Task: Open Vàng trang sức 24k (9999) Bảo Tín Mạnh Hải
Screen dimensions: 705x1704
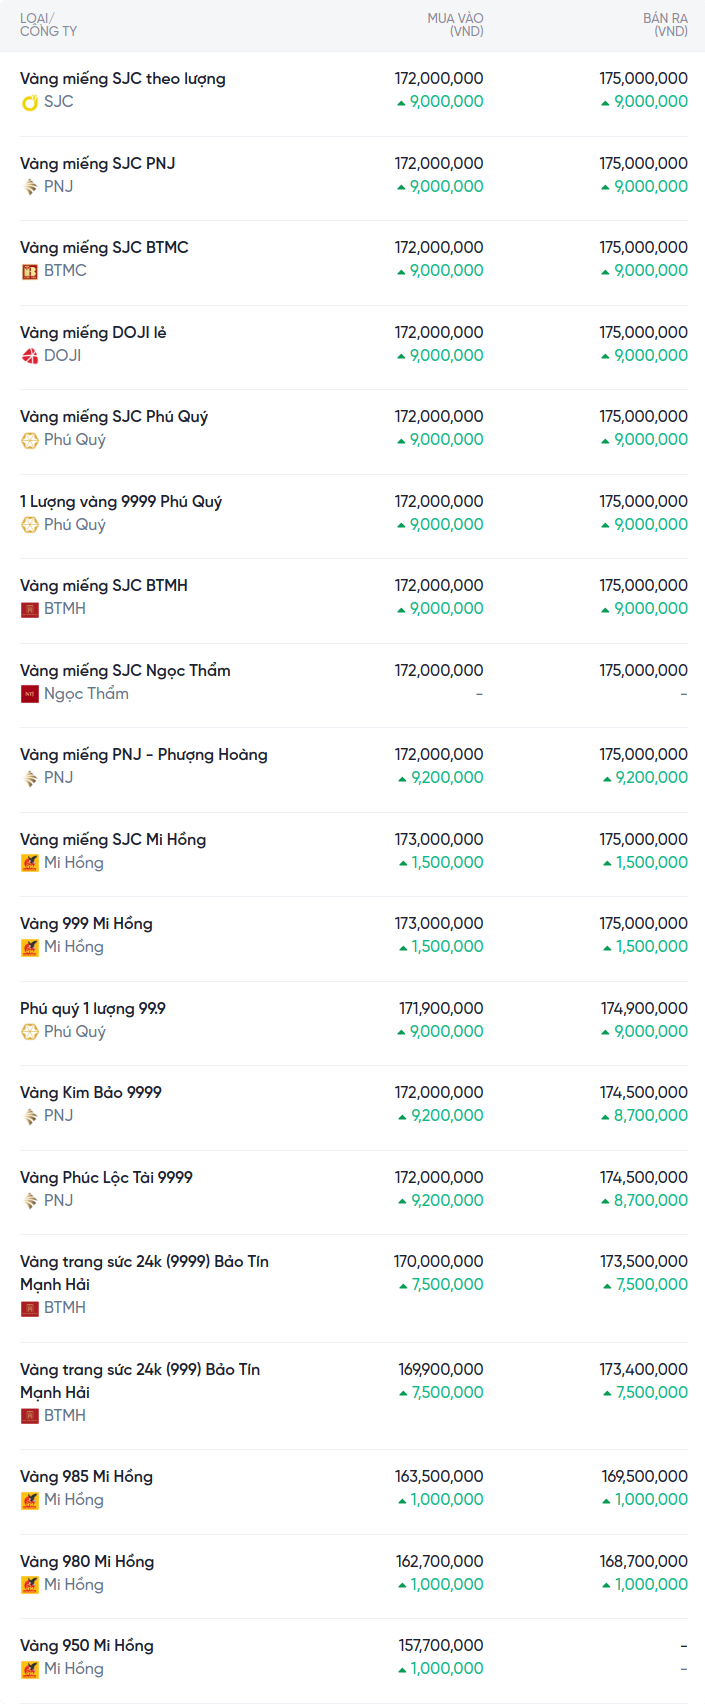Action: coord(144,1272)
